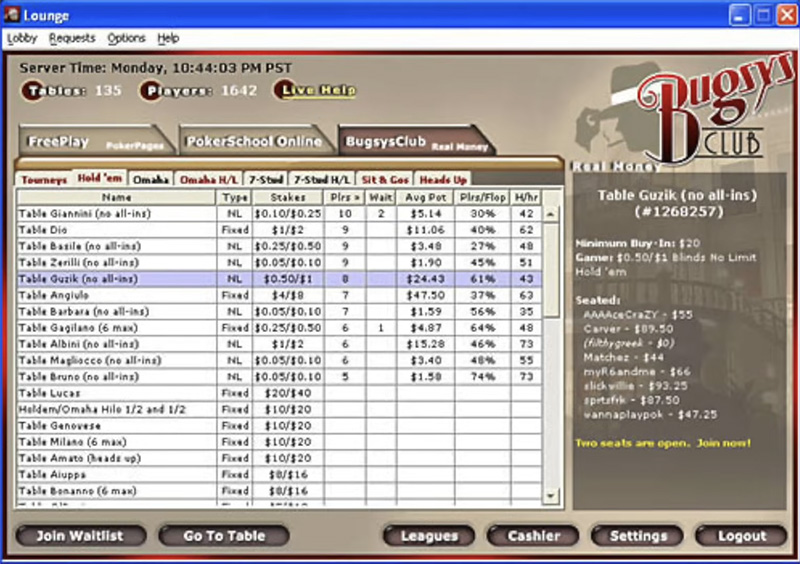Open the Live Help link

point(317,90)
